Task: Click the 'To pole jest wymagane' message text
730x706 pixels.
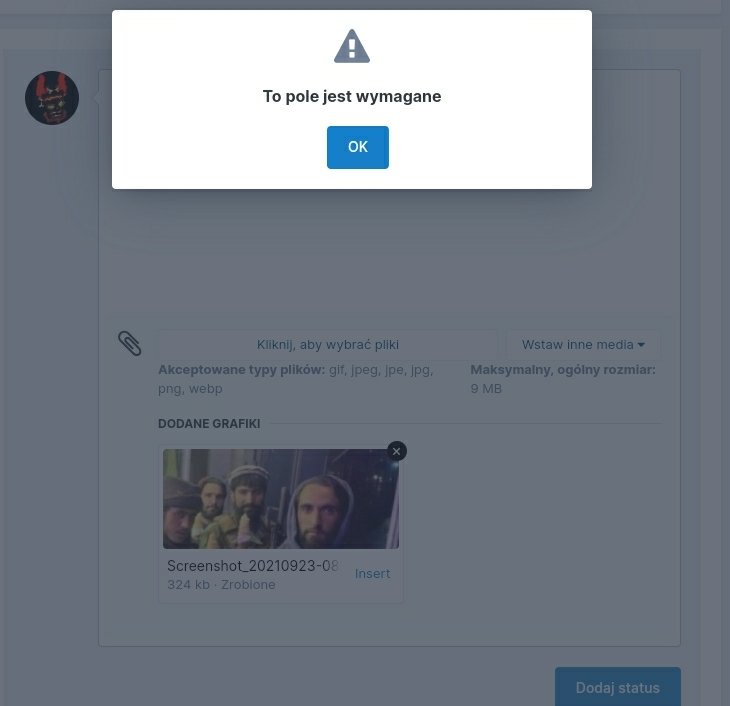Action: coord(352,96)
